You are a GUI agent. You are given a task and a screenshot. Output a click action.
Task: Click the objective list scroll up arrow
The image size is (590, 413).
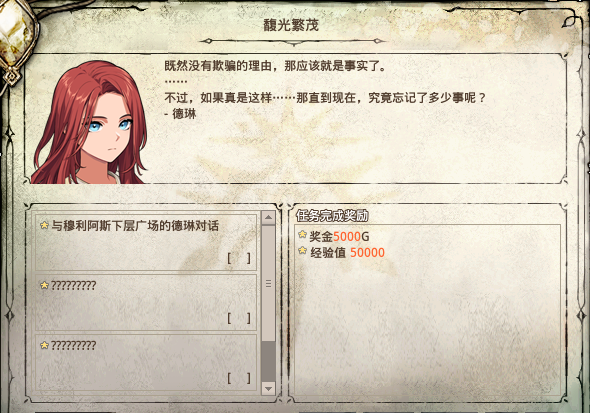[x=268, y=217]
